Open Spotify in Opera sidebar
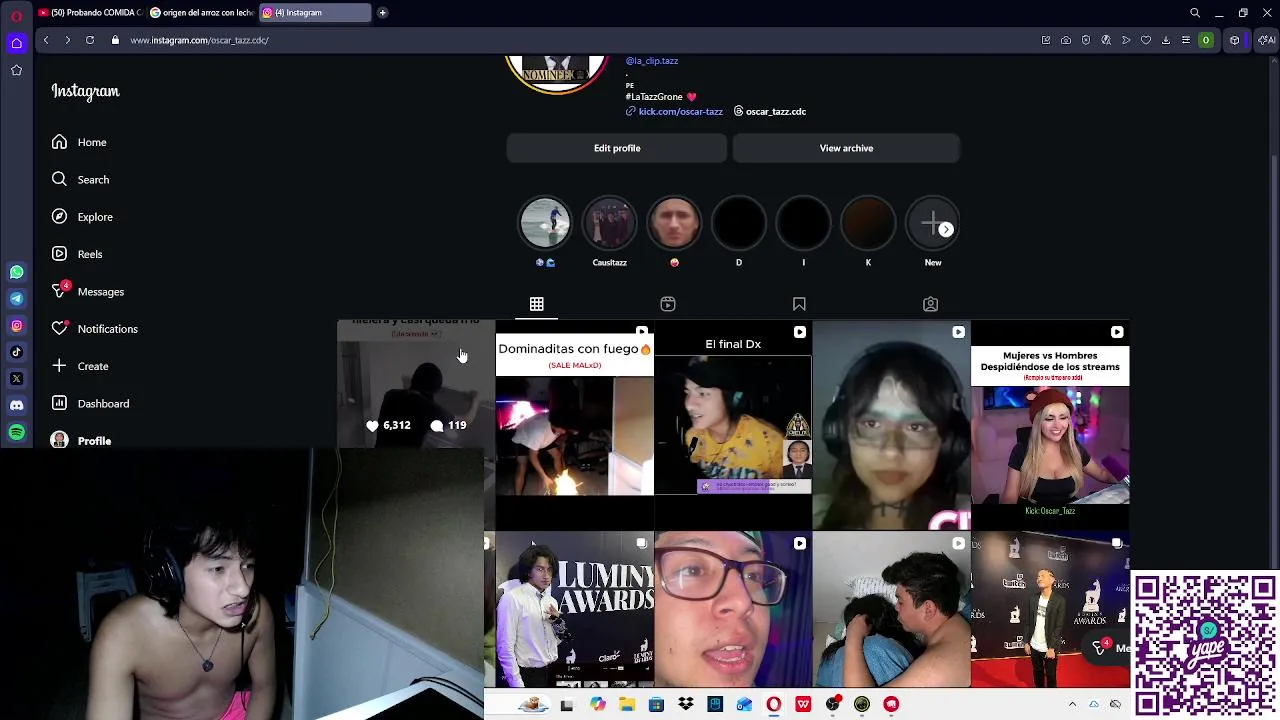Screen dimensions: 1280x720 (x=16, y=432)
